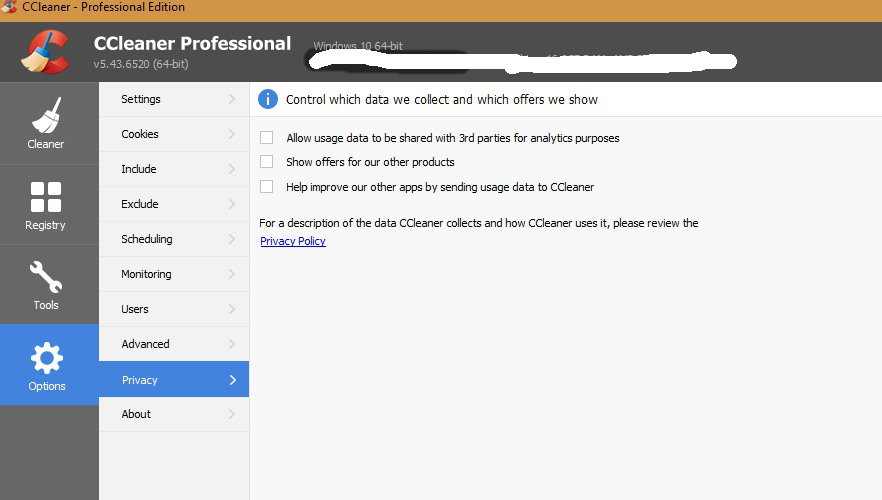Click the blue info icon
Image resolution: width=882 pixels, height=500 pixels.
(x=268, y=99)
